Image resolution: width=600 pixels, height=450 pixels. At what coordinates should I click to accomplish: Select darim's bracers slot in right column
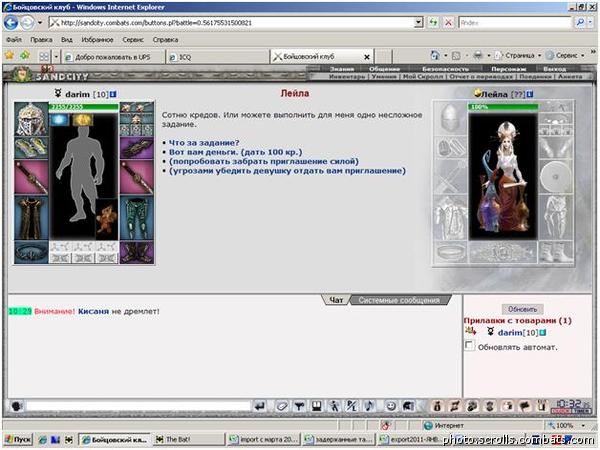[137, 148]
